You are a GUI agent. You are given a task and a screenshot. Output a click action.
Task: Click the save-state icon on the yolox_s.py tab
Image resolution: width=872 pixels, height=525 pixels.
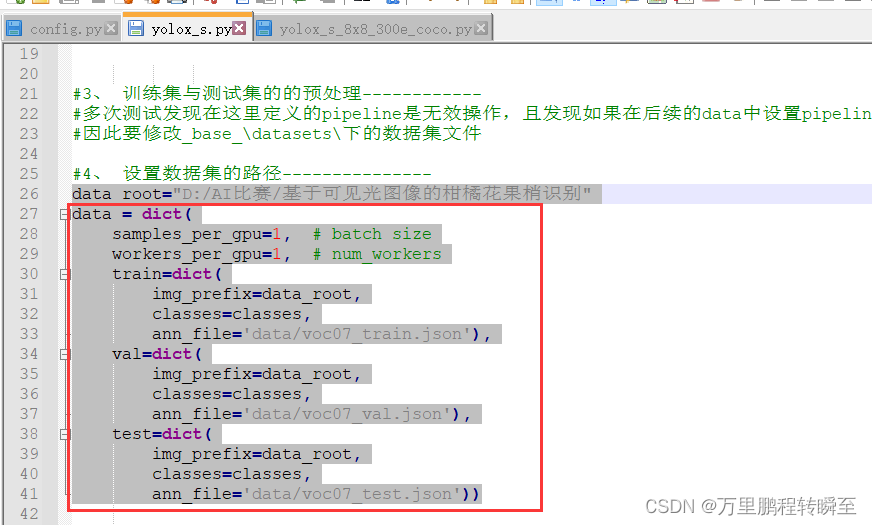coord(136,28)
